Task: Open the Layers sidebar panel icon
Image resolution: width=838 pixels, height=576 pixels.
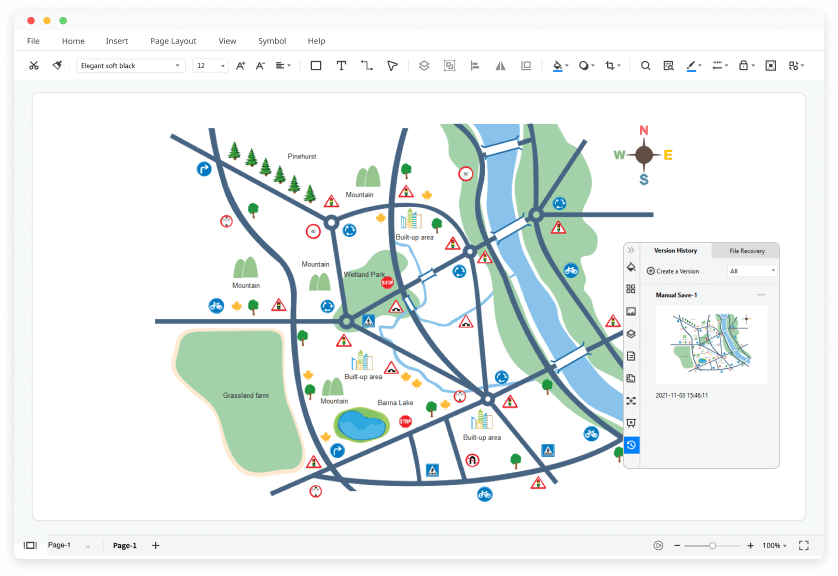Action: (631, 334)
